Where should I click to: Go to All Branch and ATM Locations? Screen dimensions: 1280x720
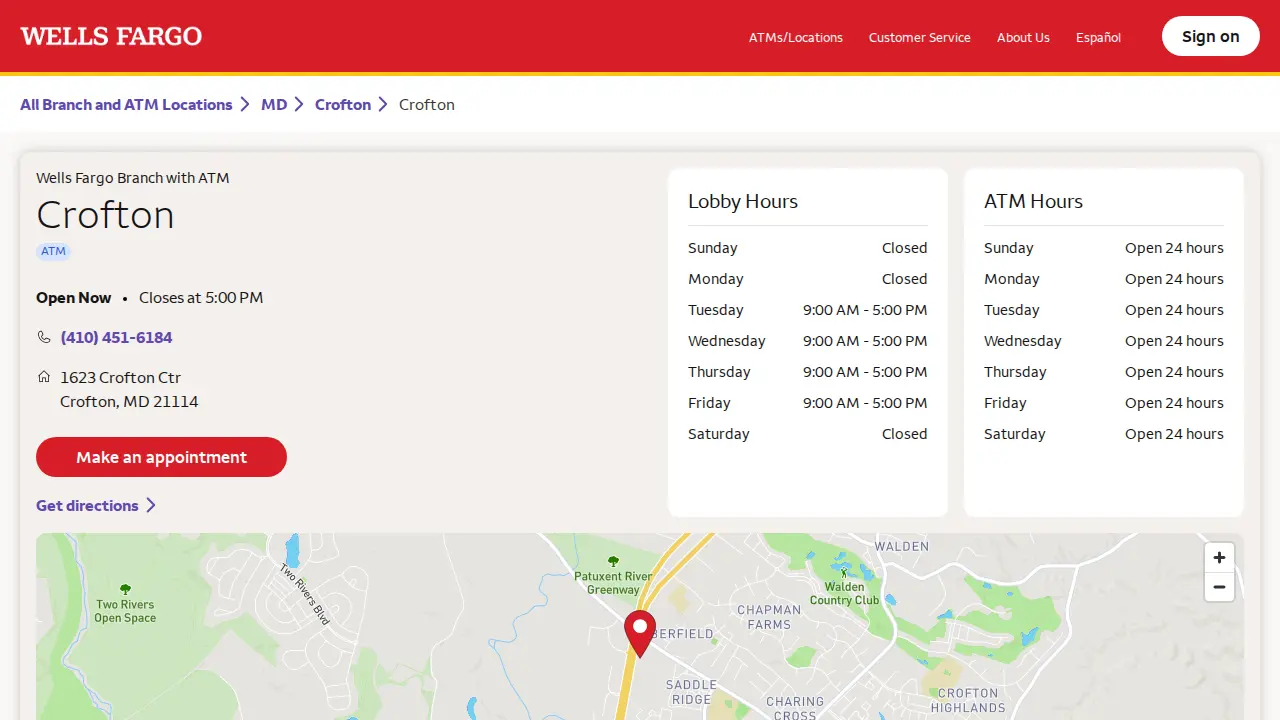click(126, 105)
